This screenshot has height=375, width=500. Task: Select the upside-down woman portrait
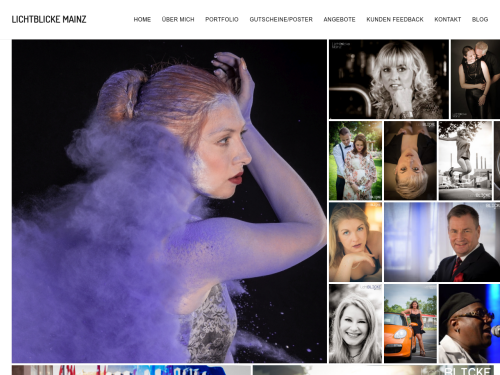pos(410,161)
